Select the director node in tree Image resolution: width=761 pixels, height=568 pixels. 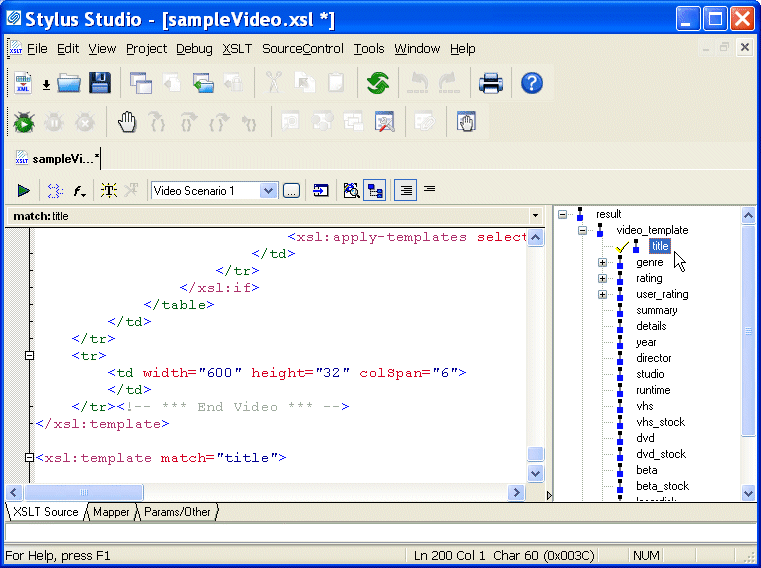tap(654, 358)
